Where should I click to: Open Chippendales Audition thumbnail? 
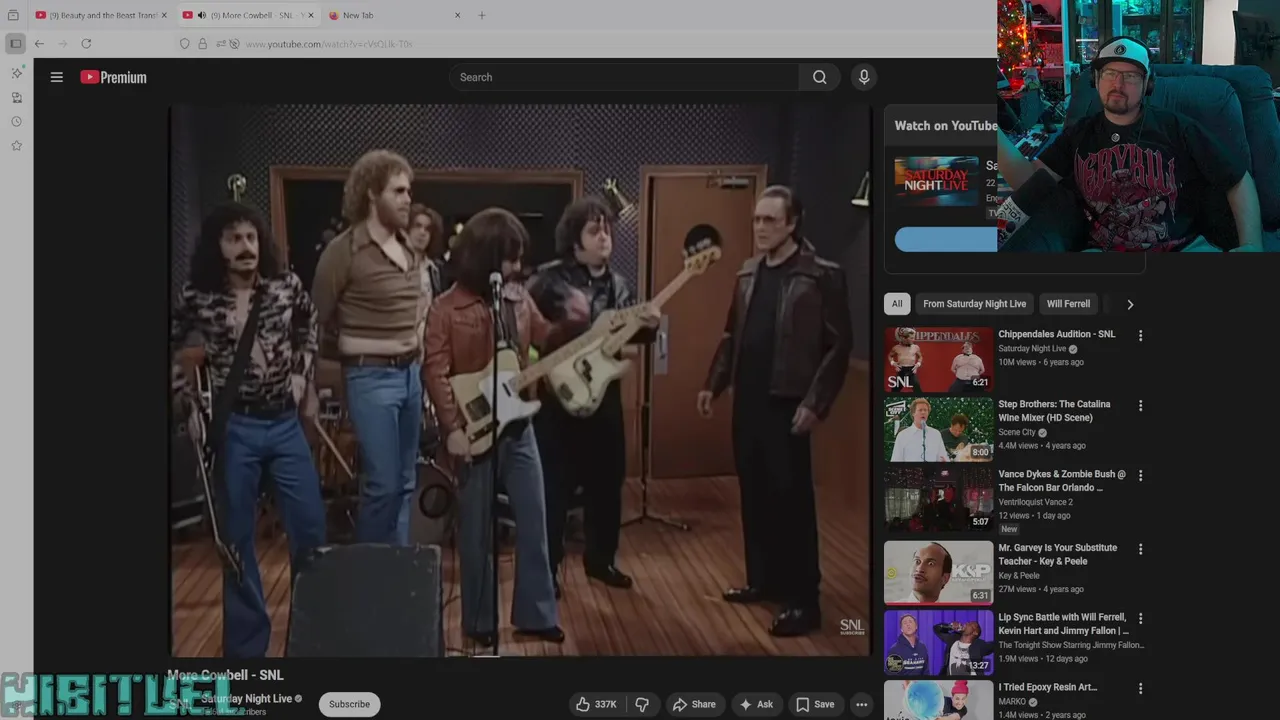pyautogui.click(x=938, y=359)
